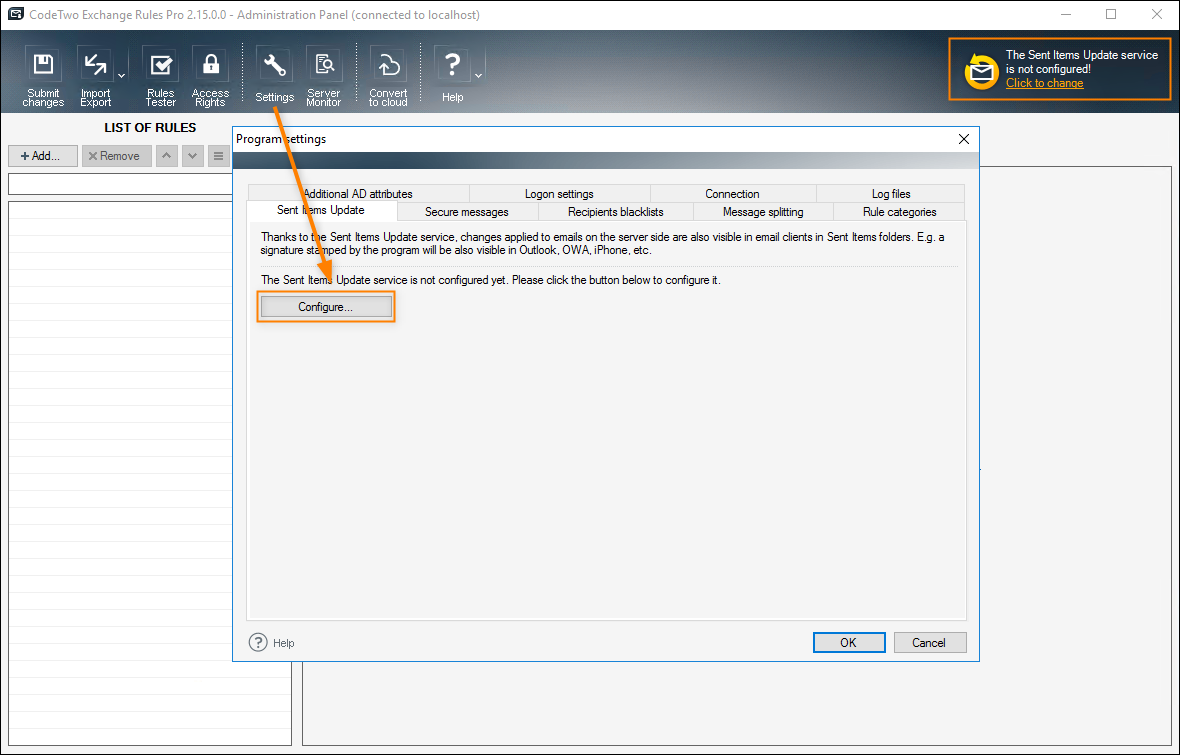The height and width of the screenshot is (755, 1180).
Task: Click the CodeTwo app icon in title bar
Action: point(14,14)
